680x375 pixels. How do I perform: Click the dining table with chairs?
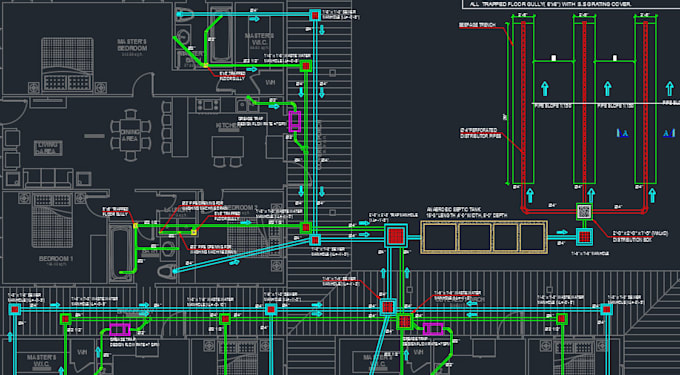coord(130,136)
